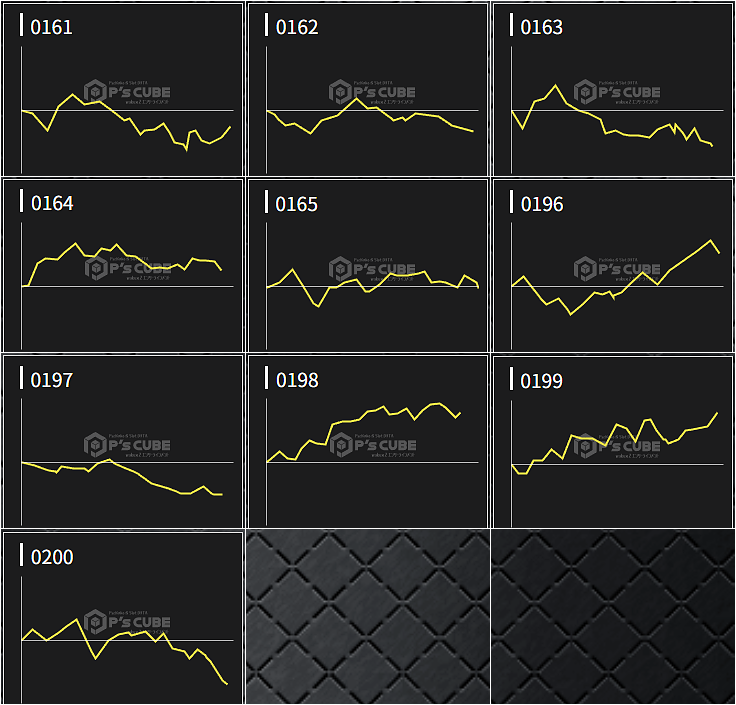Click the 0161 machine number label
Screen dimensions: 736x705
(x=52, y=27)
